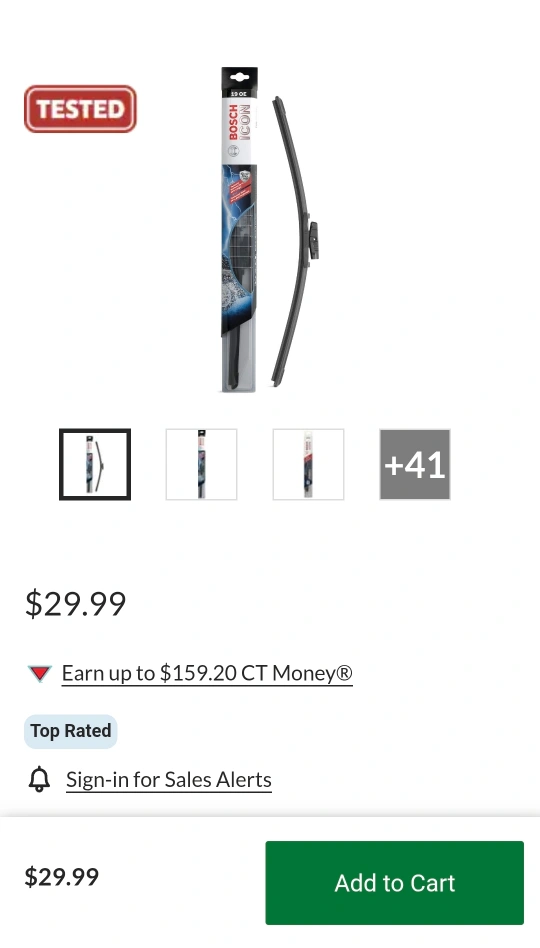Click the green Add to Cart button
Image resolution: width=540 pixels, height=948 pixels.
(x=394, y=883)
